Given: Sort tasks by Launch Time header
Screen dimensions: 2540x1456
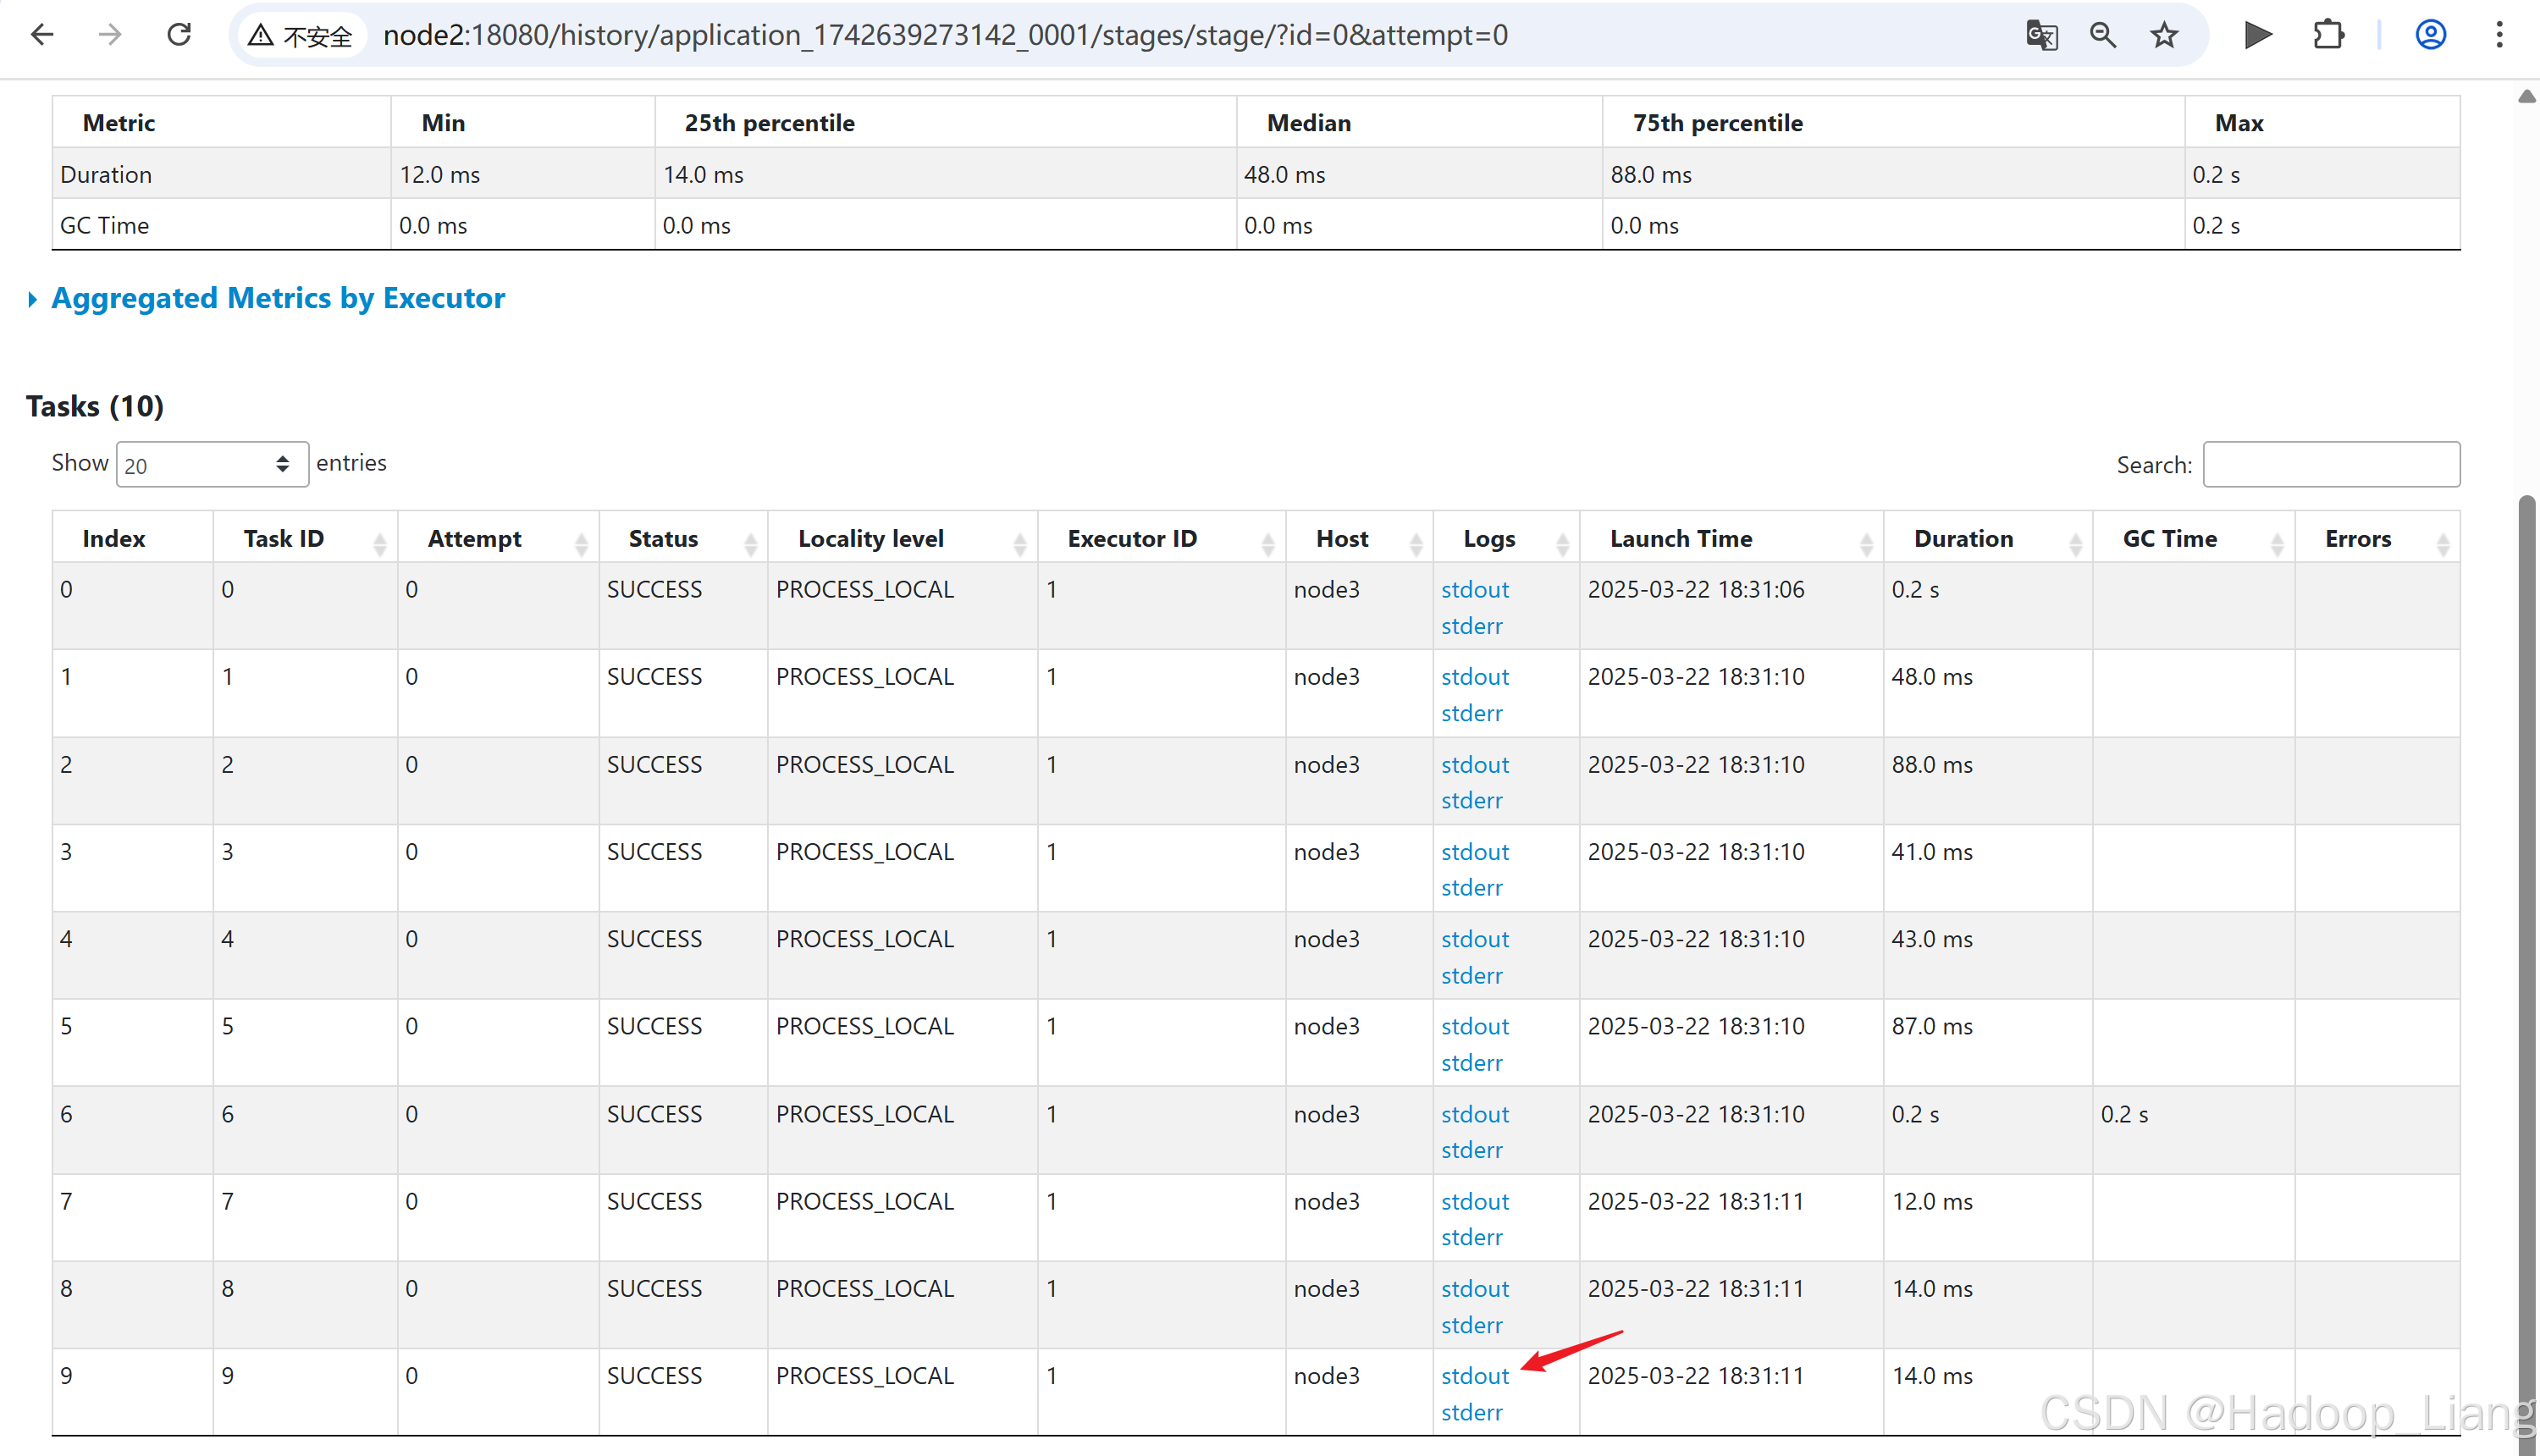Looking at the screenshot, I should [x=1681, y=539].
